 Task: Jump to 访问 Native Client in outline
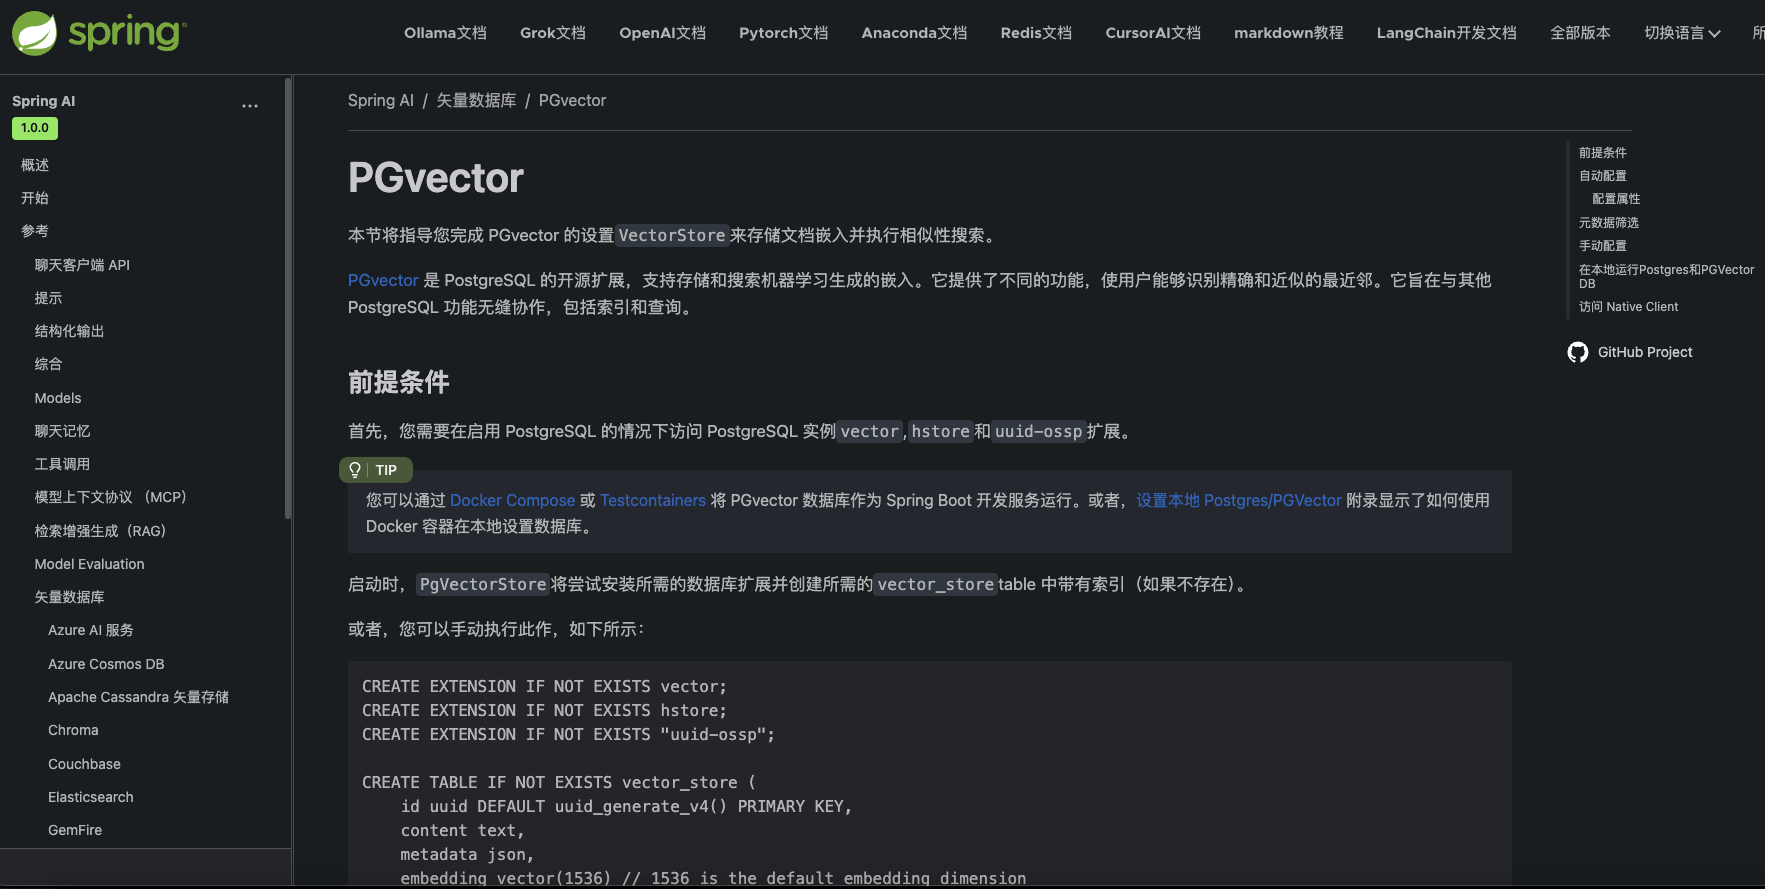(x=1629, y=307)
